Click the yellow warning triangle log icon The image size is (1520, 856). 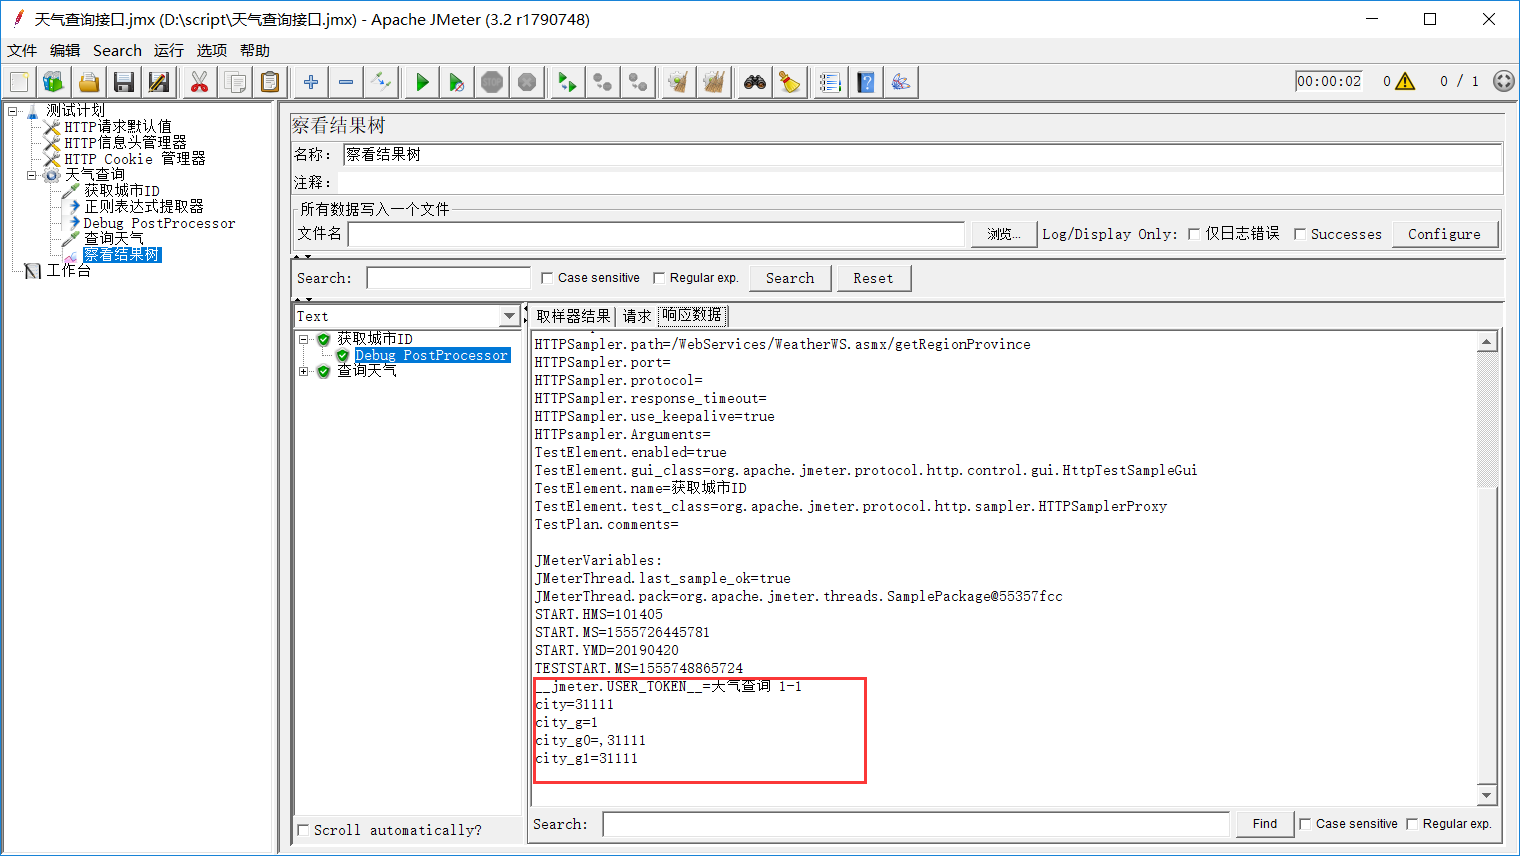[1405, 81]
